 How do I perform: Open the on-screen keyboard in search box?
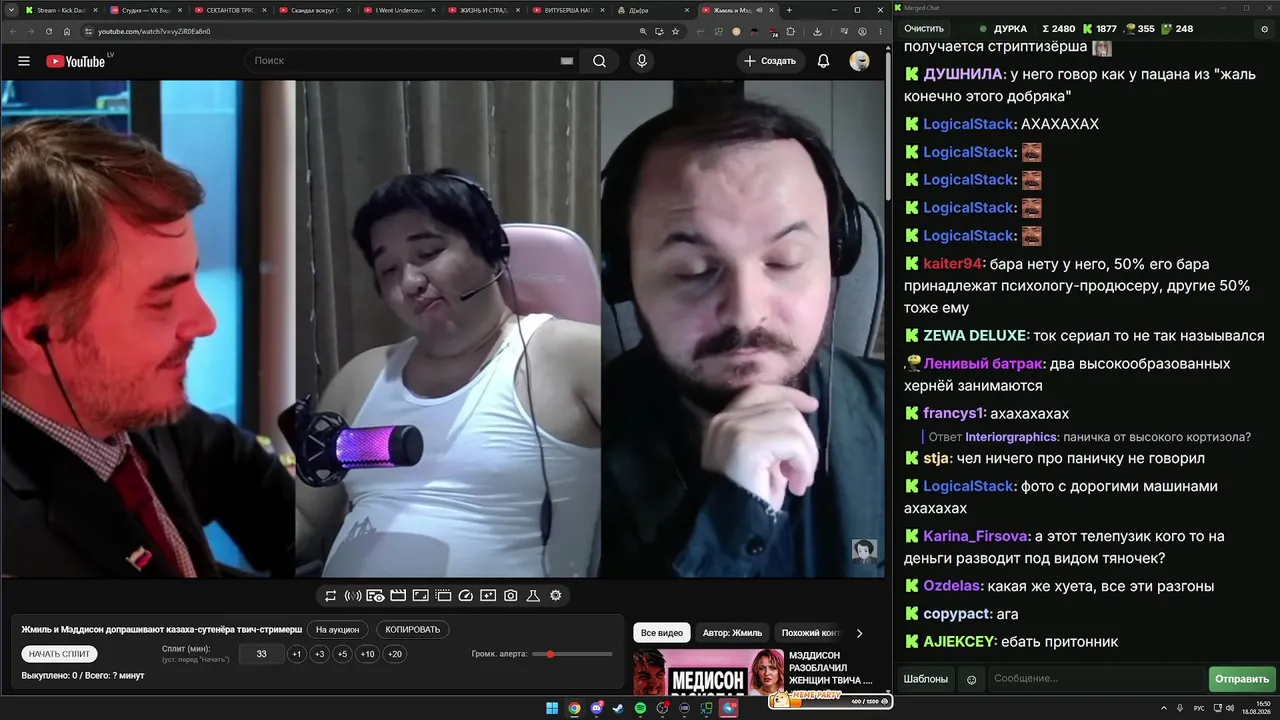[x=567, y=61]
